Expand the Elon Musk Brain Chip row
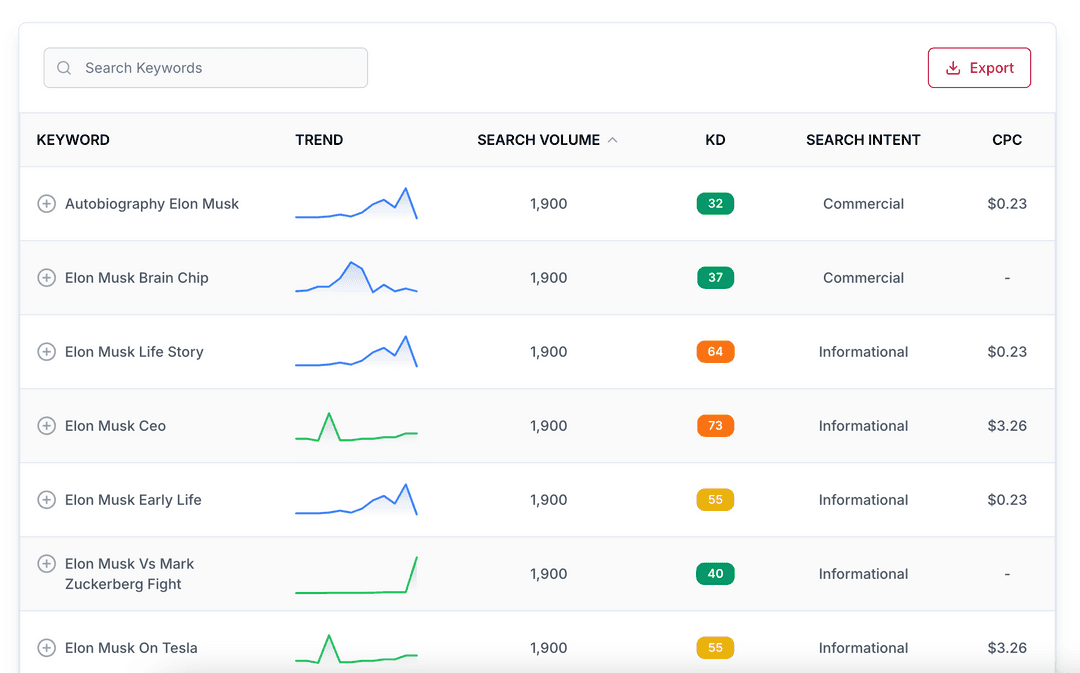Screen dimensions: 1080x673 click(46, 278)
